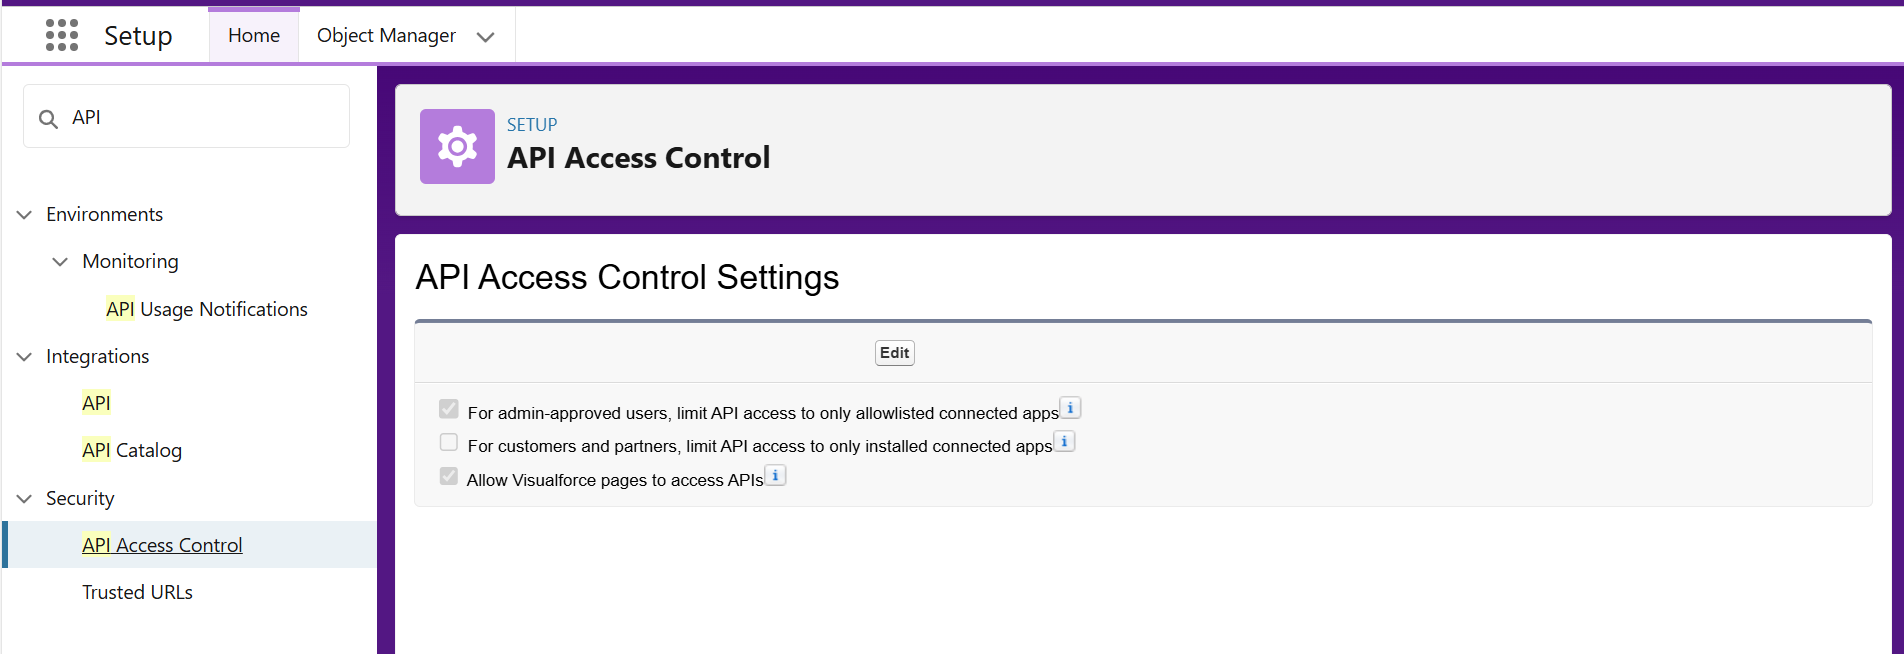The width and height of the screenshot is (1904, 654).
Task: Collapse the Security section
Action: pyautogui.click(x=25, y=499)
